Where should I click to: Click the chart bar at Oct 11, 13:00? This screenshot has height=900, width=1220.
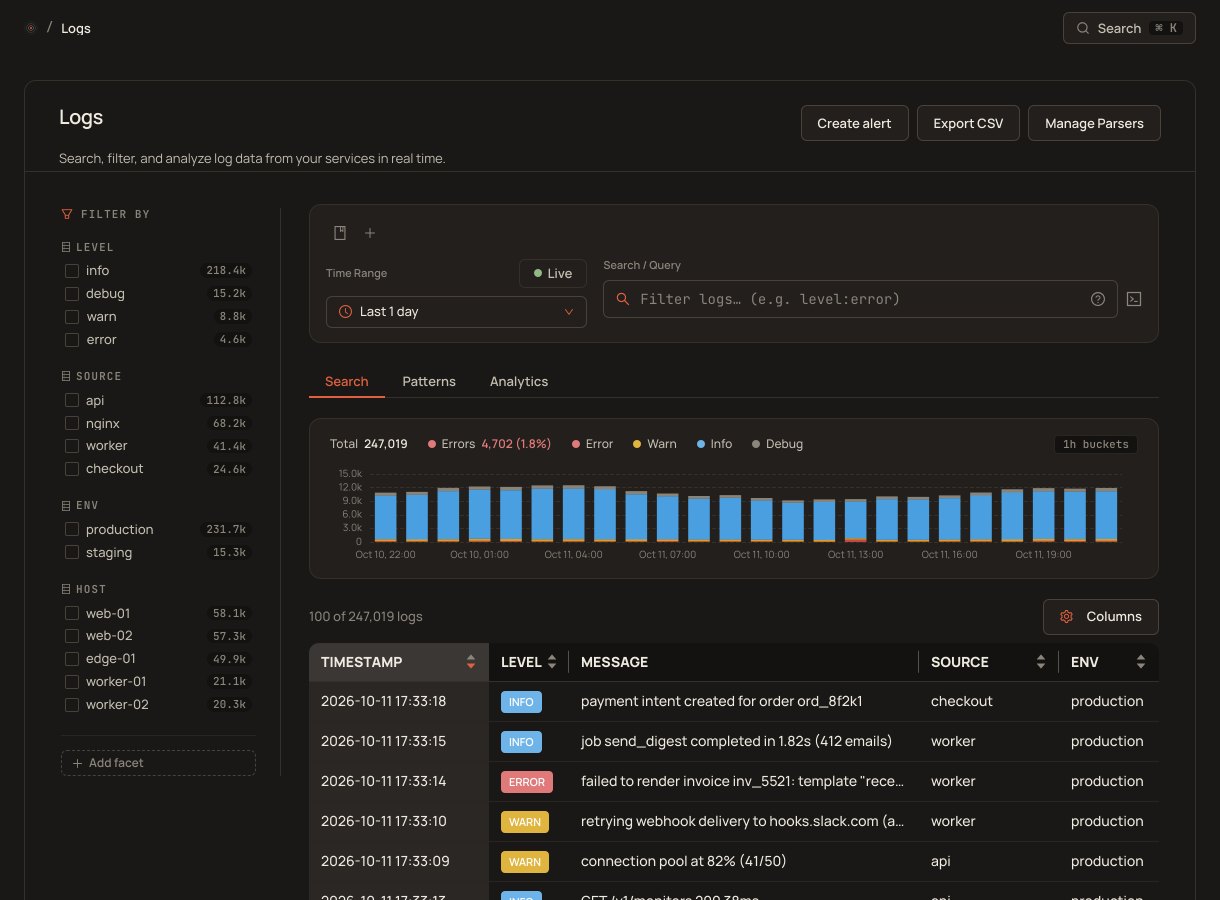pos(856,521)
